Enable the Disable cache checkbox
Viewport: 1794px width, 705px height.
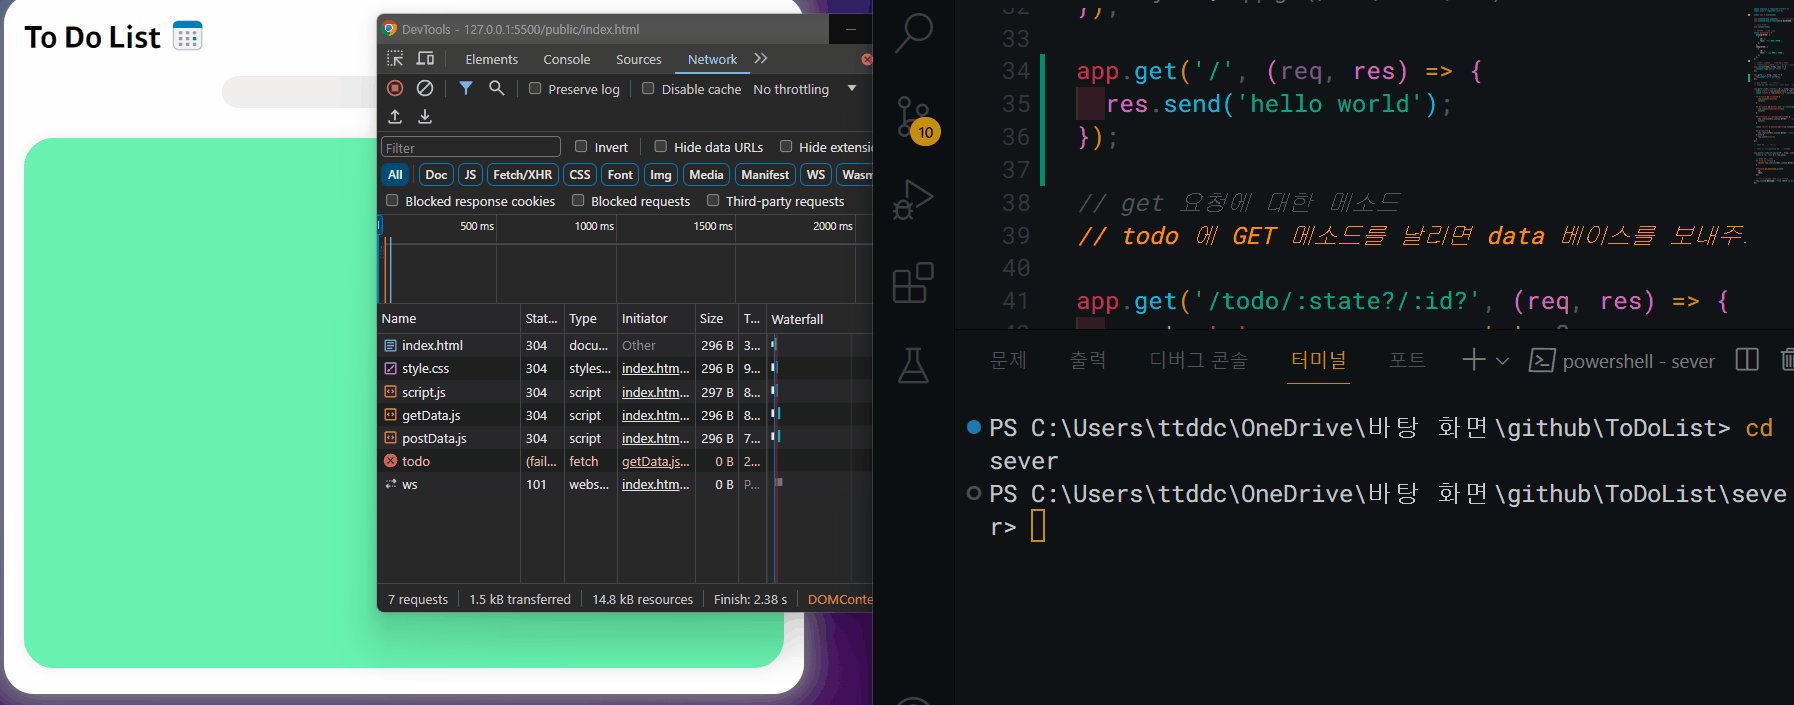click(648, 88)
